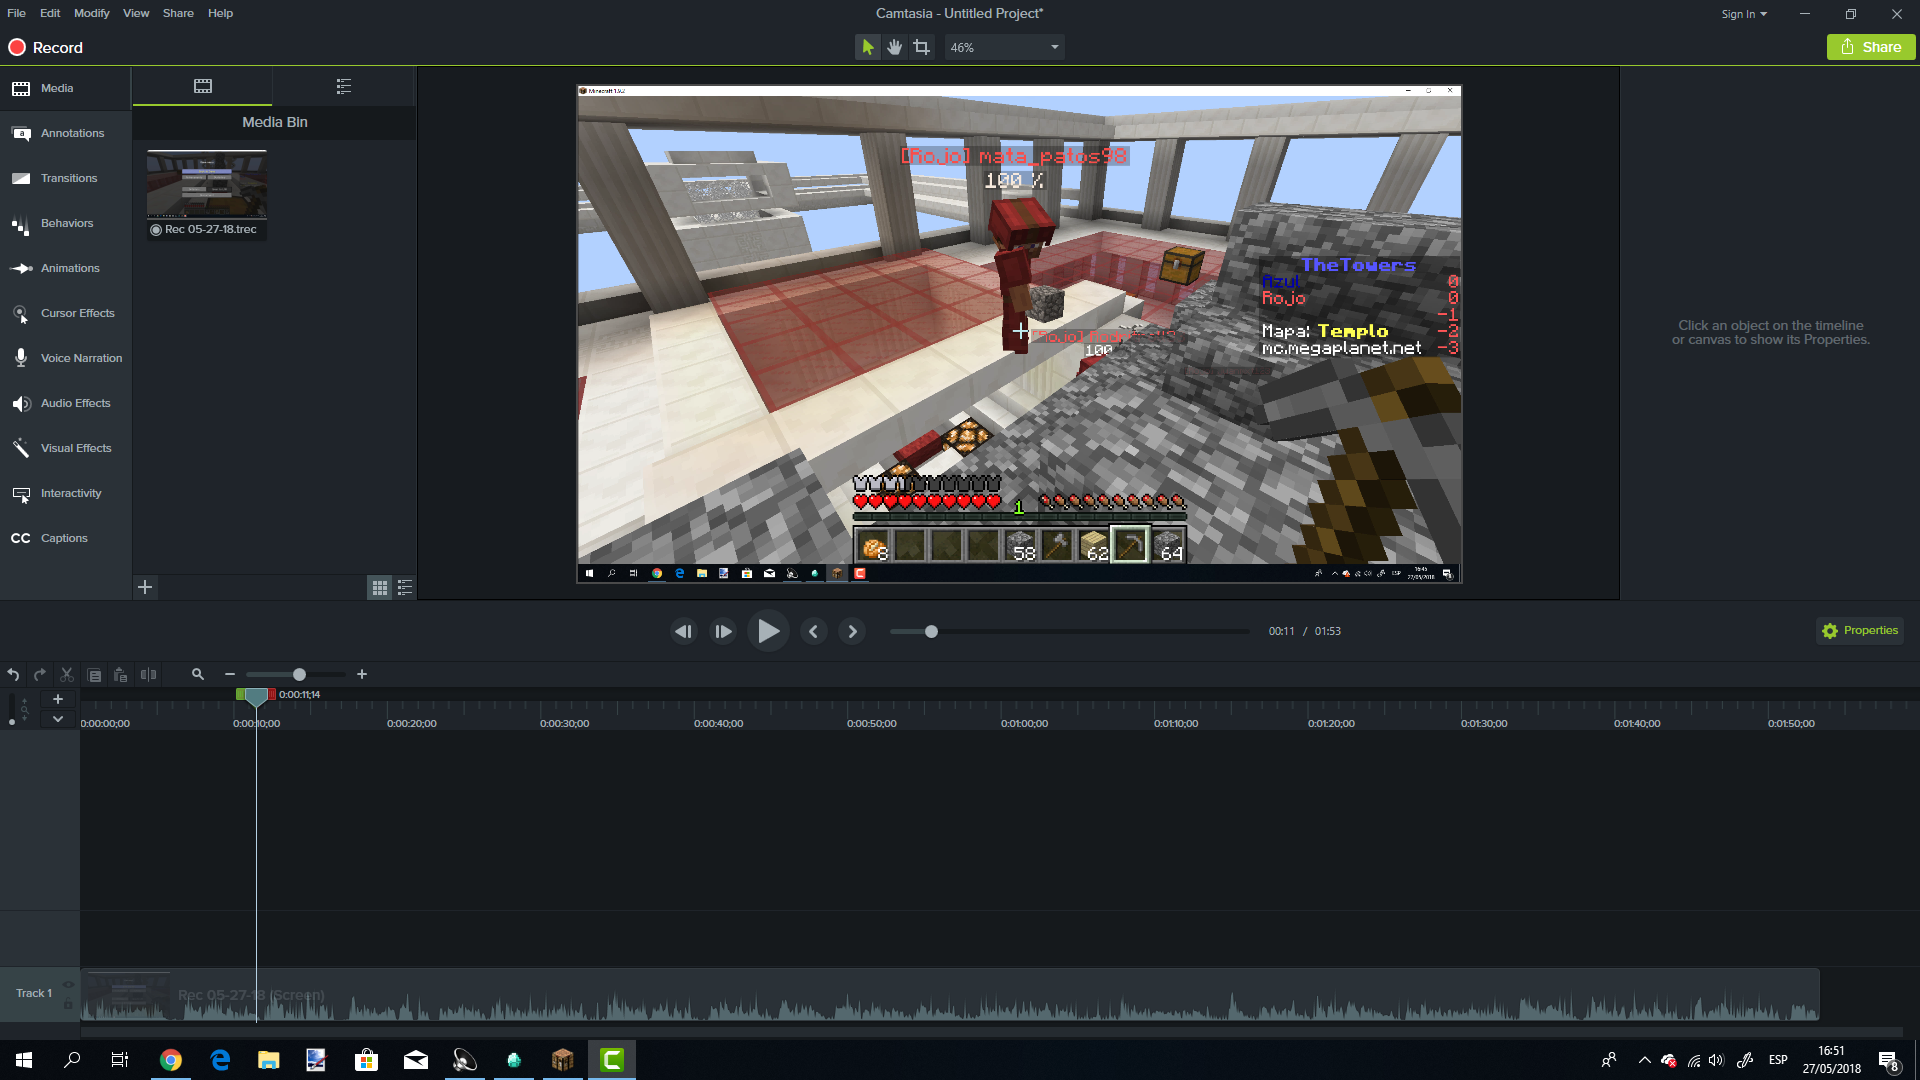Toggle the Track 1 lock icon
1920x1080 pixels.
pos(68,1003)
